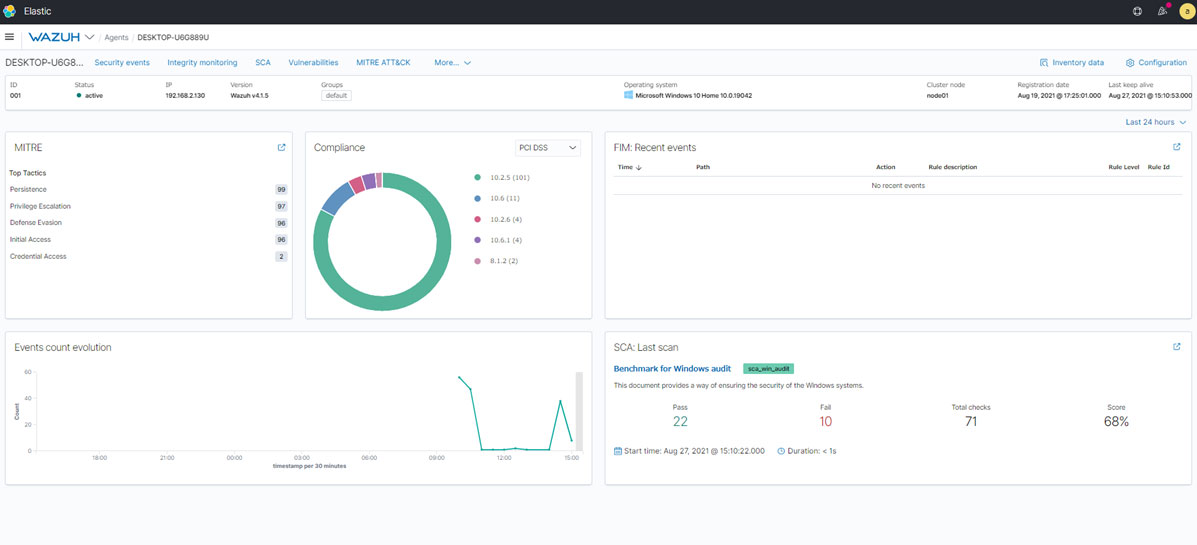Click the Persistence count badge 99

282,189
